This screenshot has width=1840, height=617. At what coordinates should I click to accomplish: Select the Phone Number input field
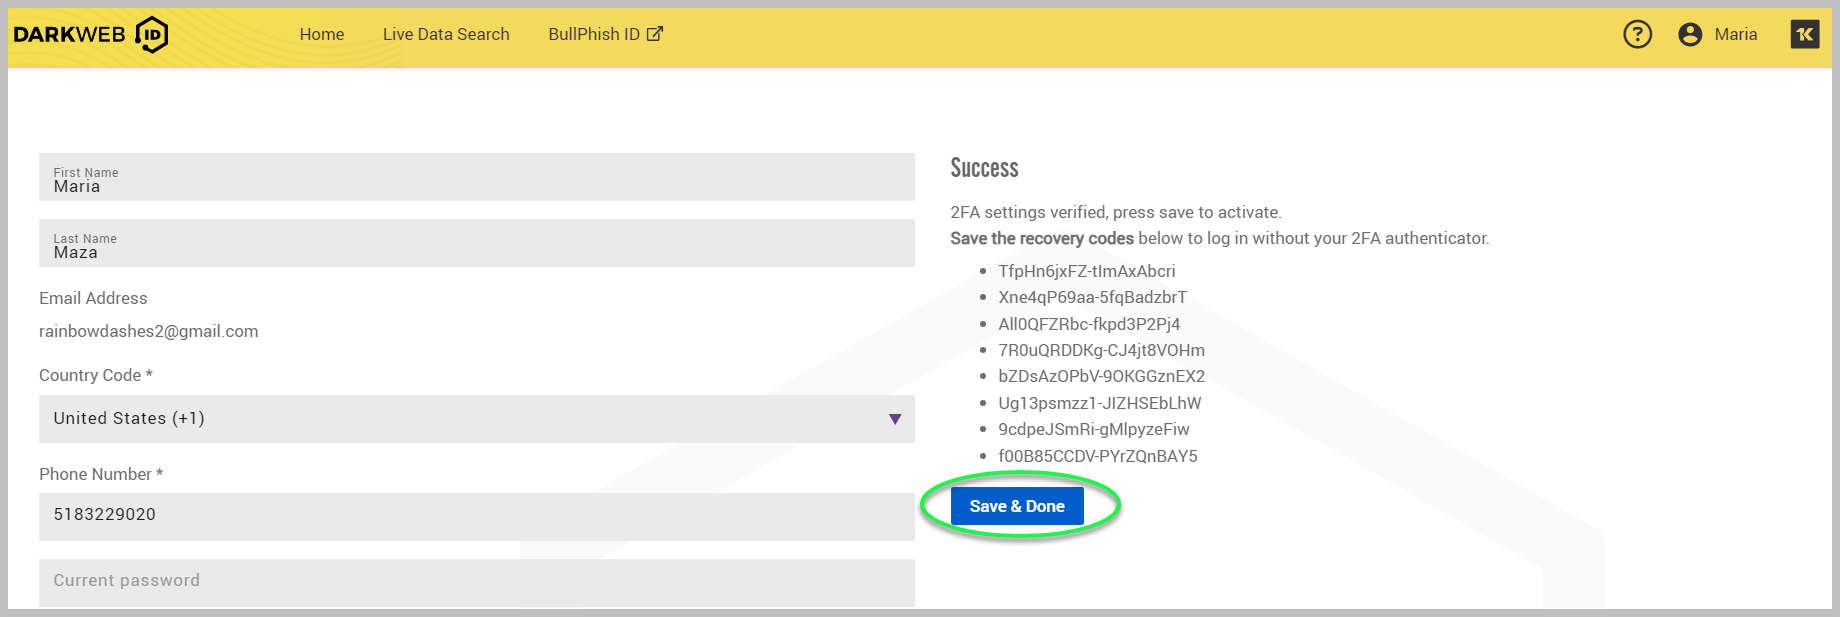pyautogui.click(x=476, y=516)
